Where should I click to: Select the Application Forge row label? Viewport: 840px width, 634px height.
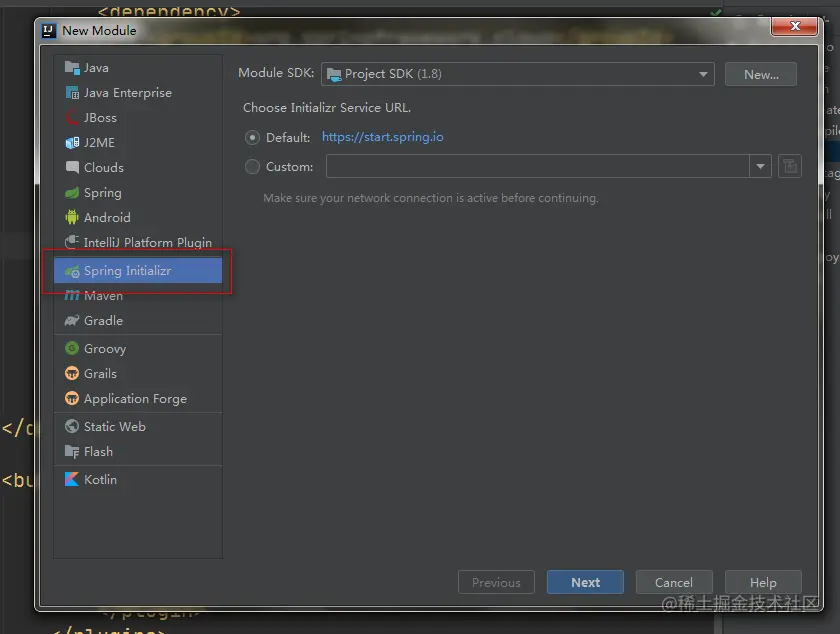point(136,399)
